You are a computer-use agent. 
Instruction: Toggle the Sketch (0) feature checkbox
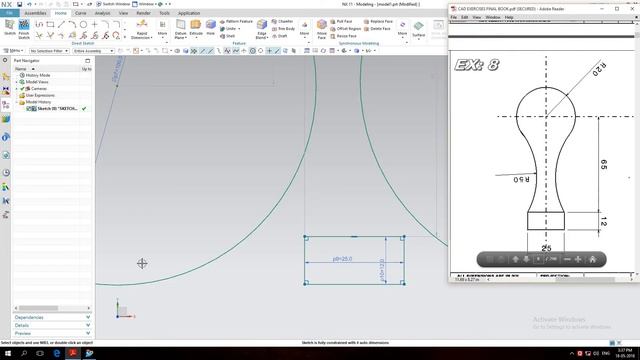pyautogui.click(x=29, y=109)
